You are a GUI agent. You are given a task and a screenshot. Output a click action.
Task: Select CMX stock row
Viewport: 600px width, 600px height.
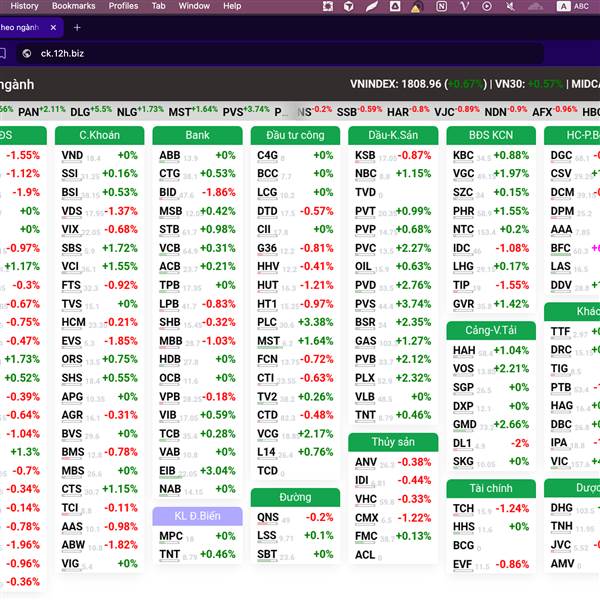click(x=393, y=518)
